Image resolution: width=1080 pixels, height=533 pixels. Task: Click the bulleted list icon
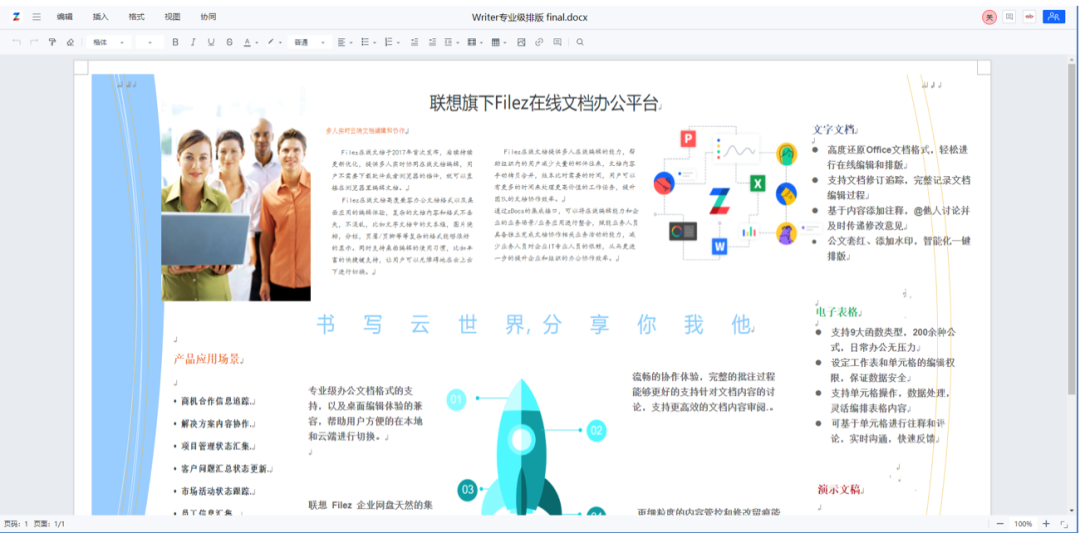click(365, 42)
